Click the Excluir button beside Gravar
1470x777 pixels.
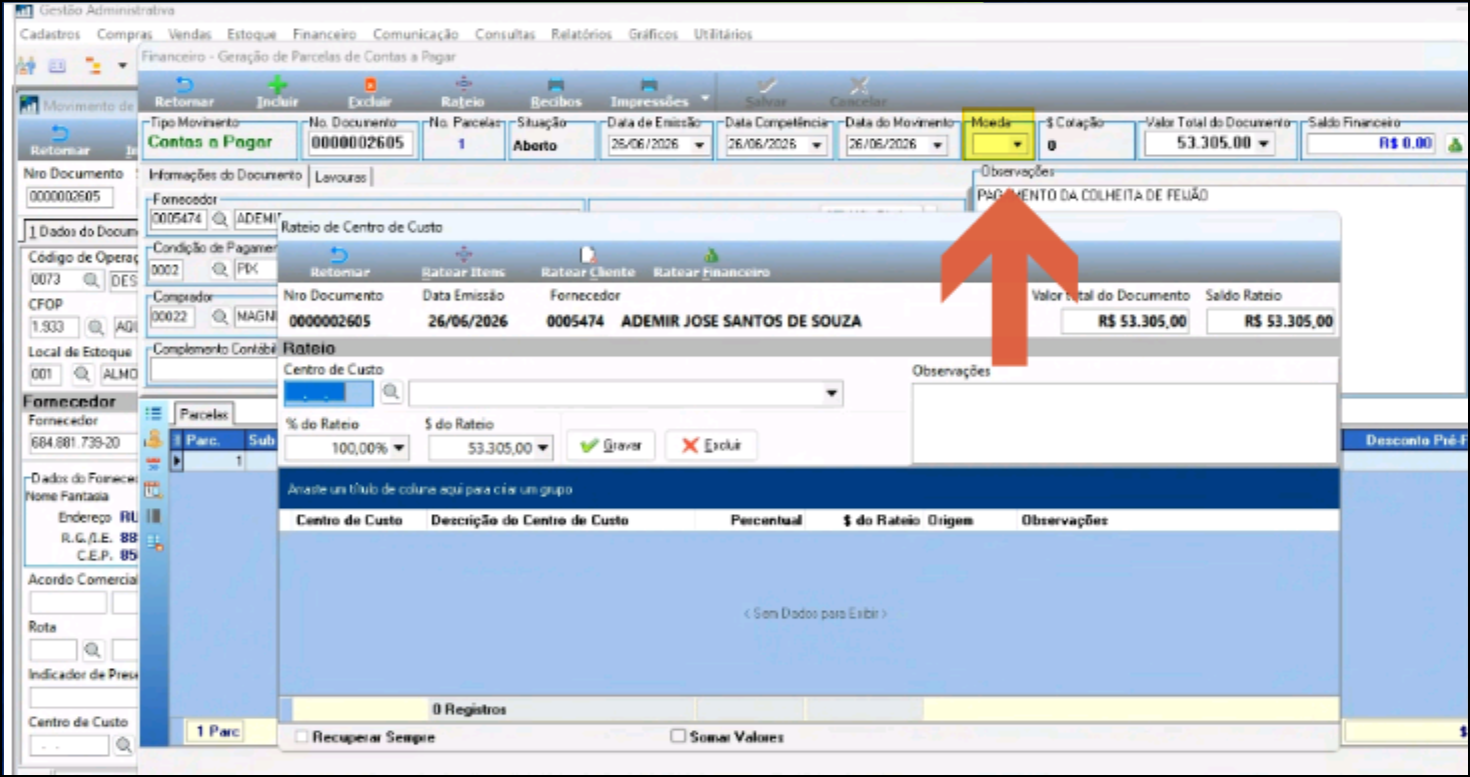(x=710, y=446)
